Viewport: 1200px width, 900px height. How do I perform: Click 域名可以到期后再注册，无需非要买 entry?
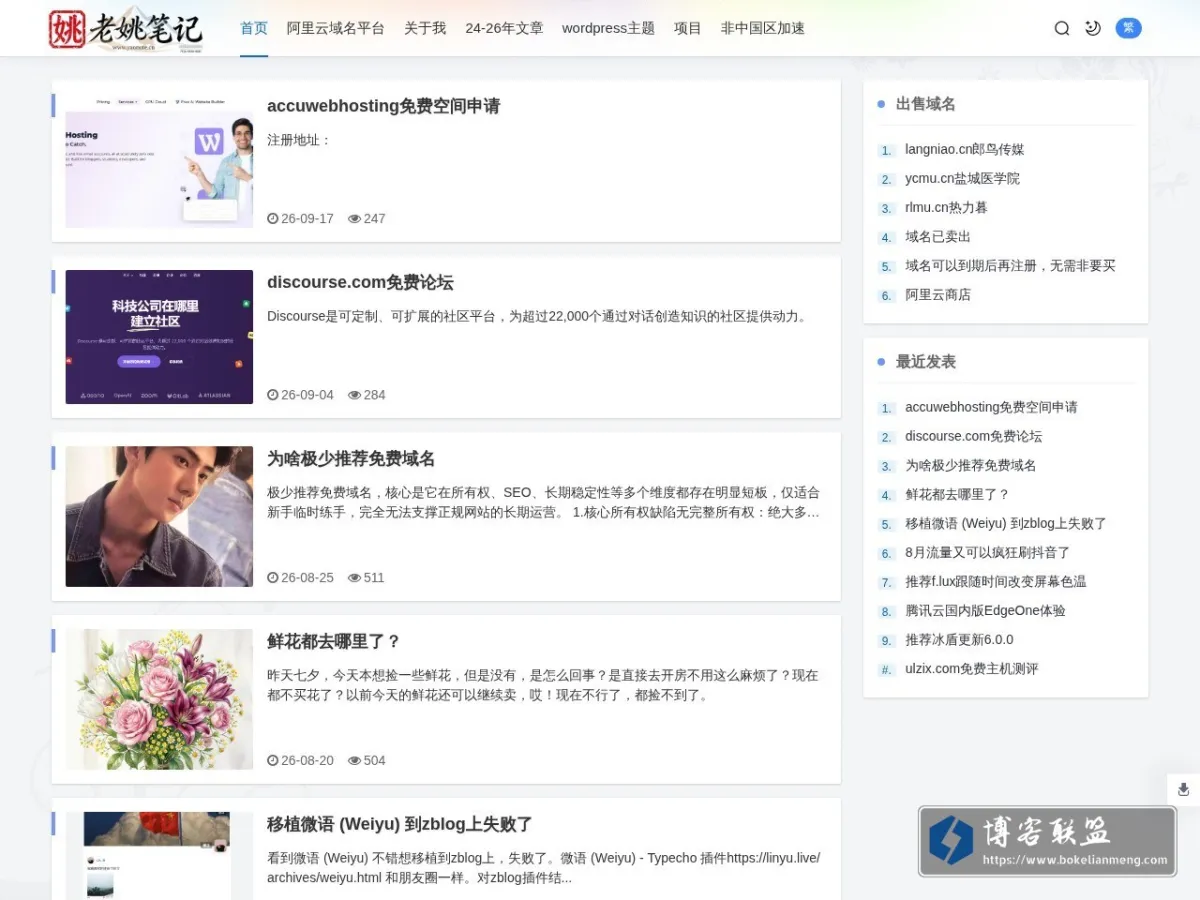click(1010, 266)
